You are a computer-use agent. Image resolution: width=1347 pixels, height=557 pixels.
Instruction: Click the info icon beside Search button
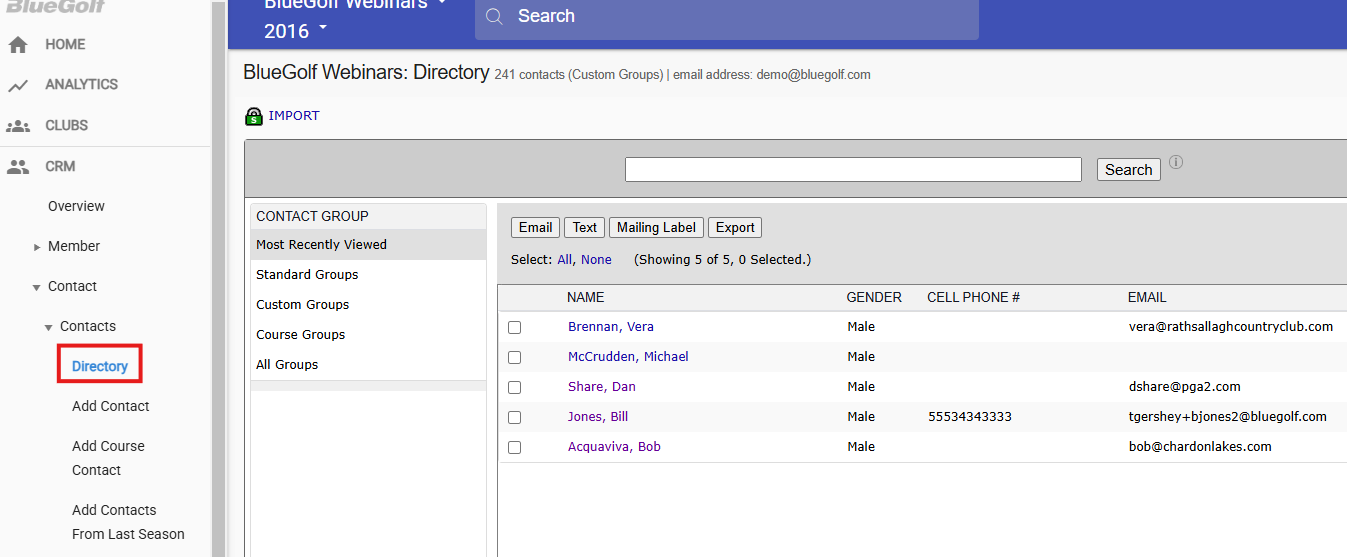pyautogui.click(x=1176, y=162)
